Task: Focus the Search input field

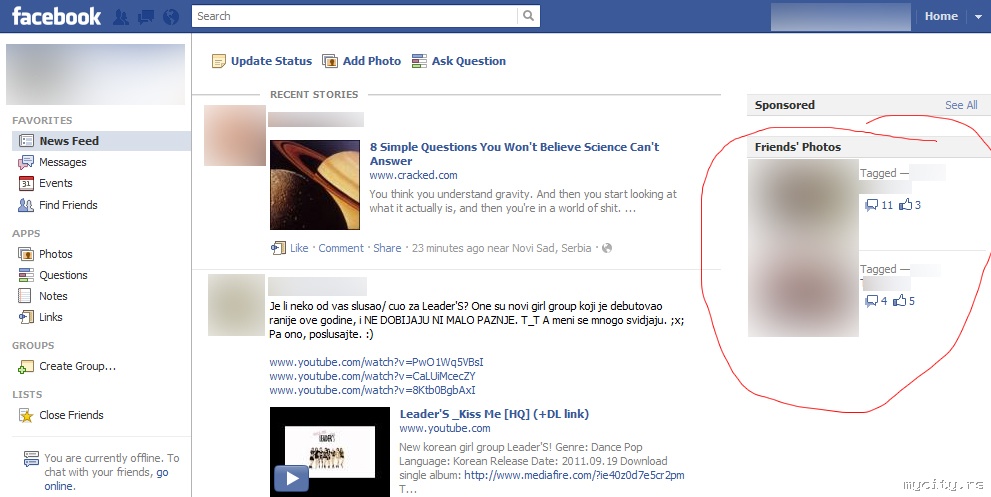Action: (x=355, y=16)
